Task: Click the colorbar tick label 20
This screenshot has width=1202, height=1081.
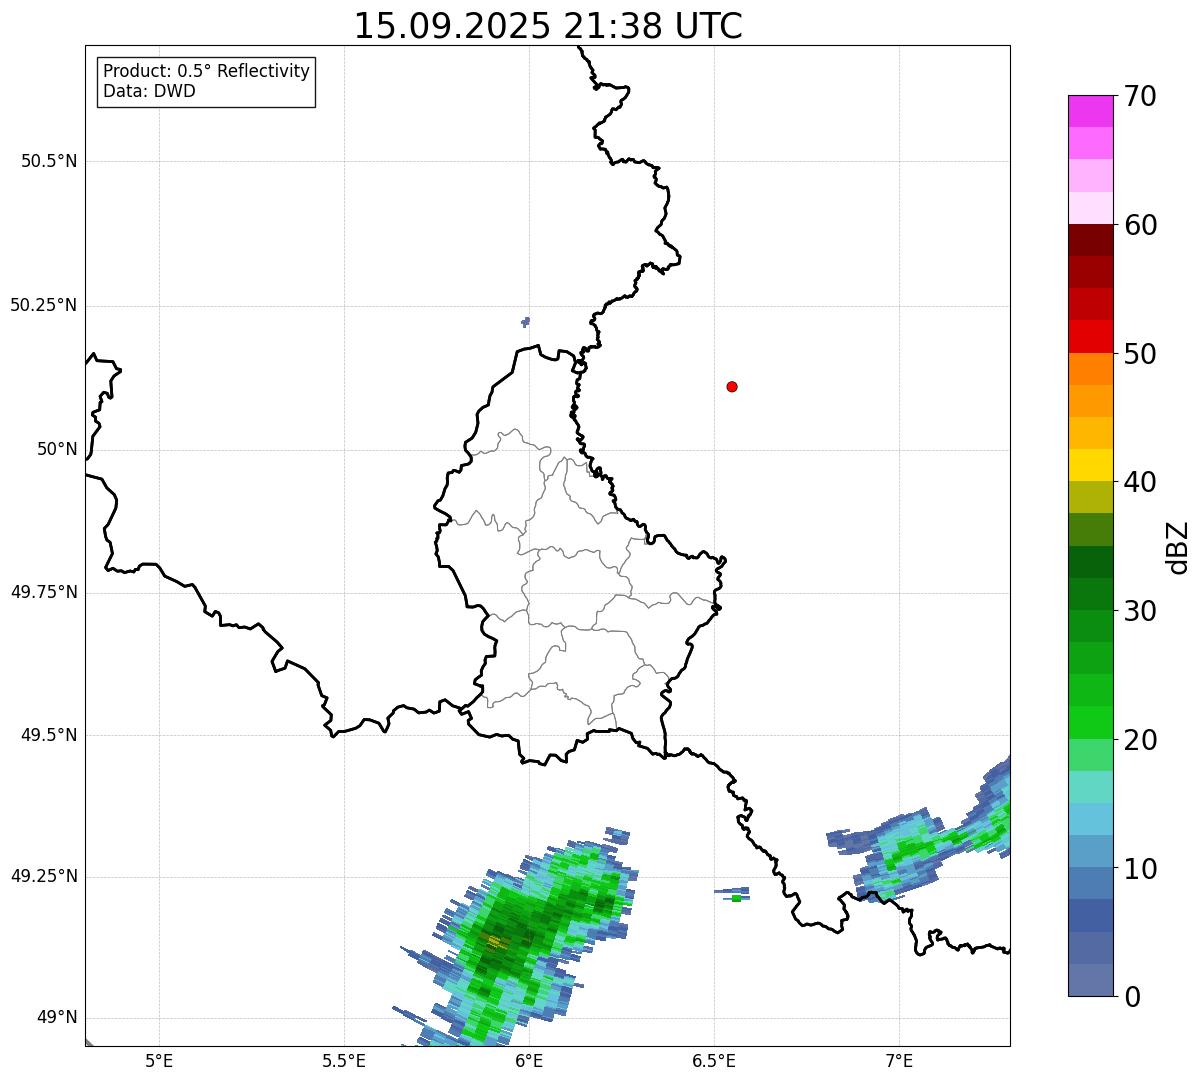Action: (1140, 740)
